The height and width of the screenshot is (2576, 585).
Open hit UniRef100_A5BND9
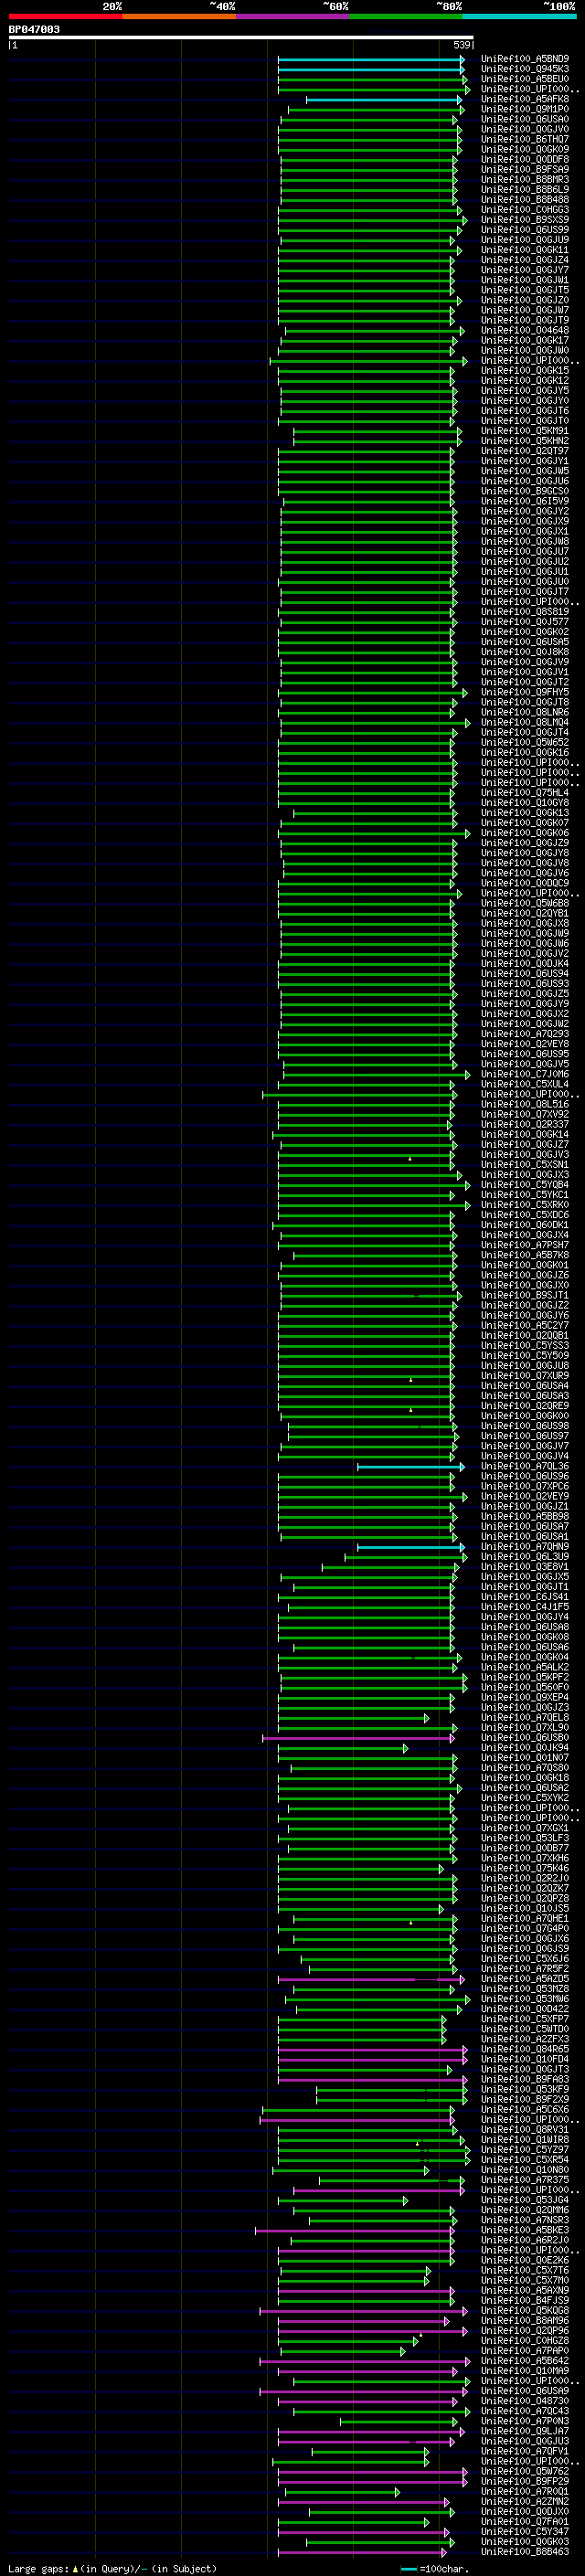point(525,59)
